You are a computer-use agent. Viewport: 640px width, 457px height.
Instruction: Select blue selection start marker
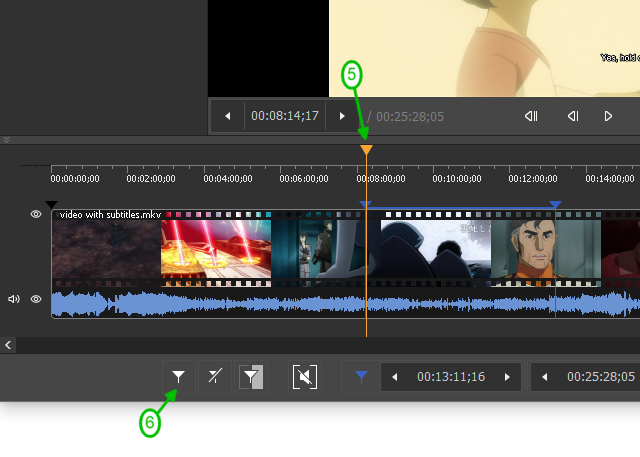(365, 204)
